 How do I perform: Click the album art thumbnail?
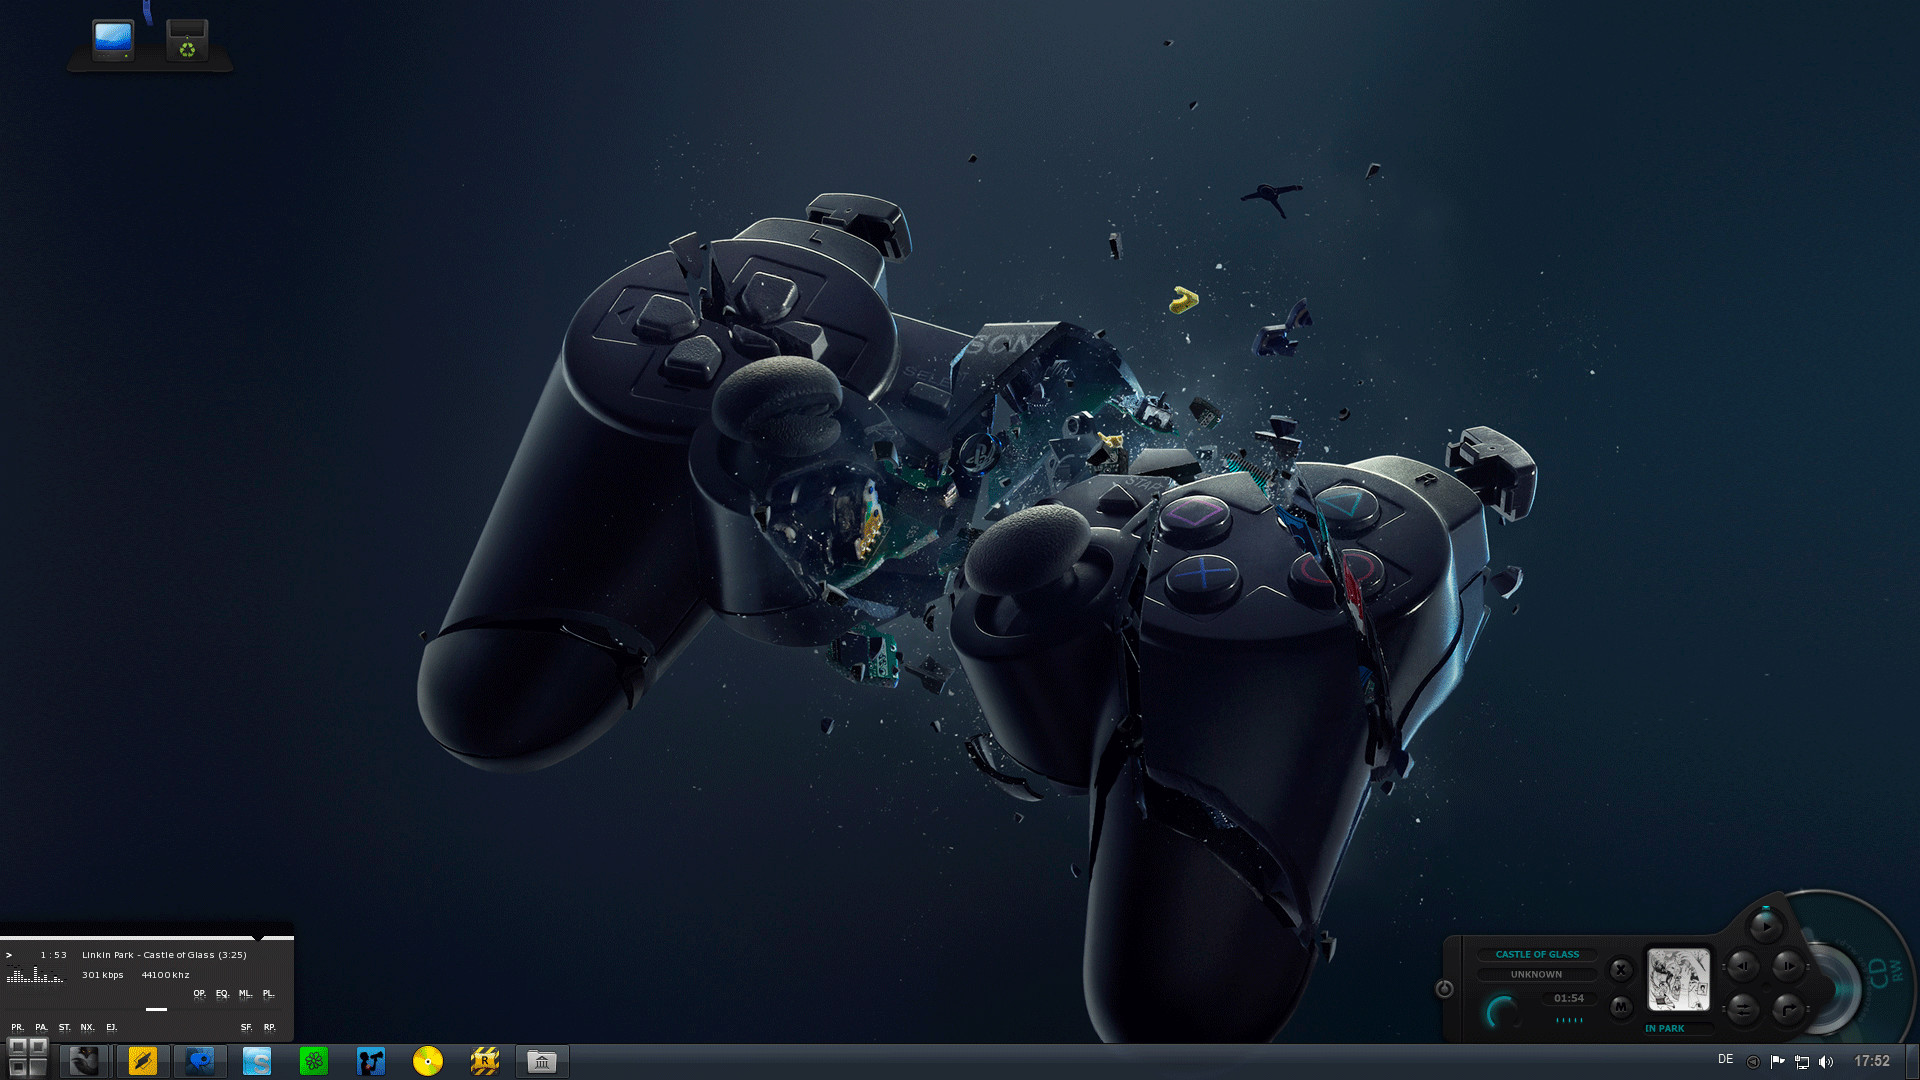pyautogui.click(x=1678, y=980)
